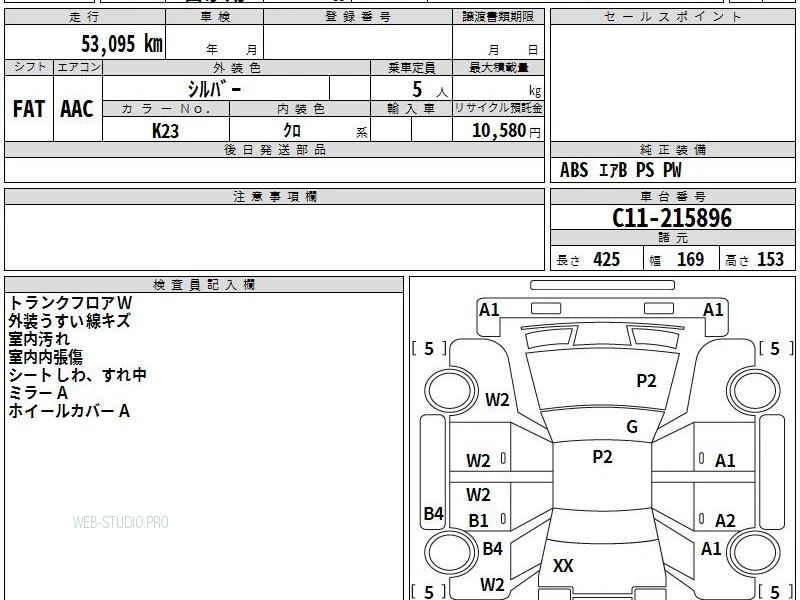Select the mileage value 53,095 km
The image size is (800, 600).
pos(122,44)
